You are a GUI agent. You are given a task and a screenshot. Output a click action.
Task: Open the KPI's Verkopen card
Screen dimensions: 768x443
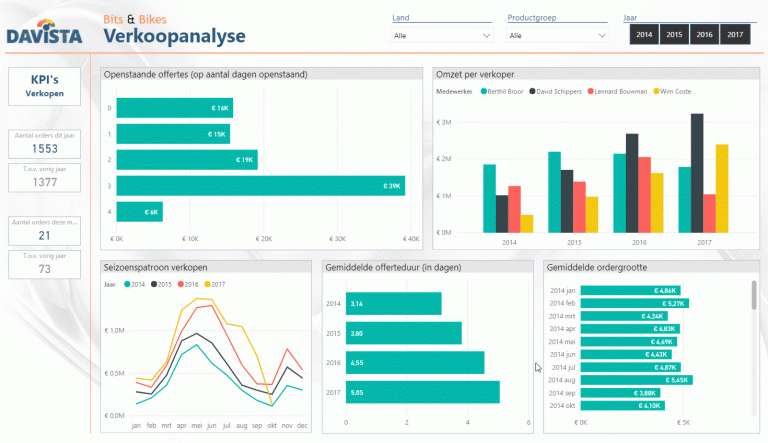pyautogui.click(x=45, y=86)
